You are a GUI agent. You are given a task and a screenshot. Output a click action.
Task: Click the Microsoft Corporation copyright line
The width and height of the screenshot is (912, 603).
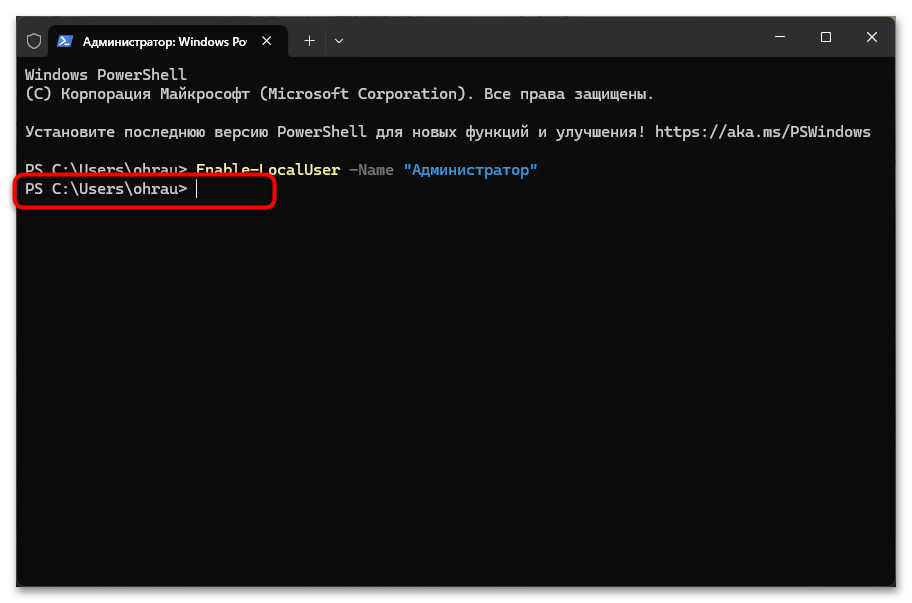[x=339, y=94]
